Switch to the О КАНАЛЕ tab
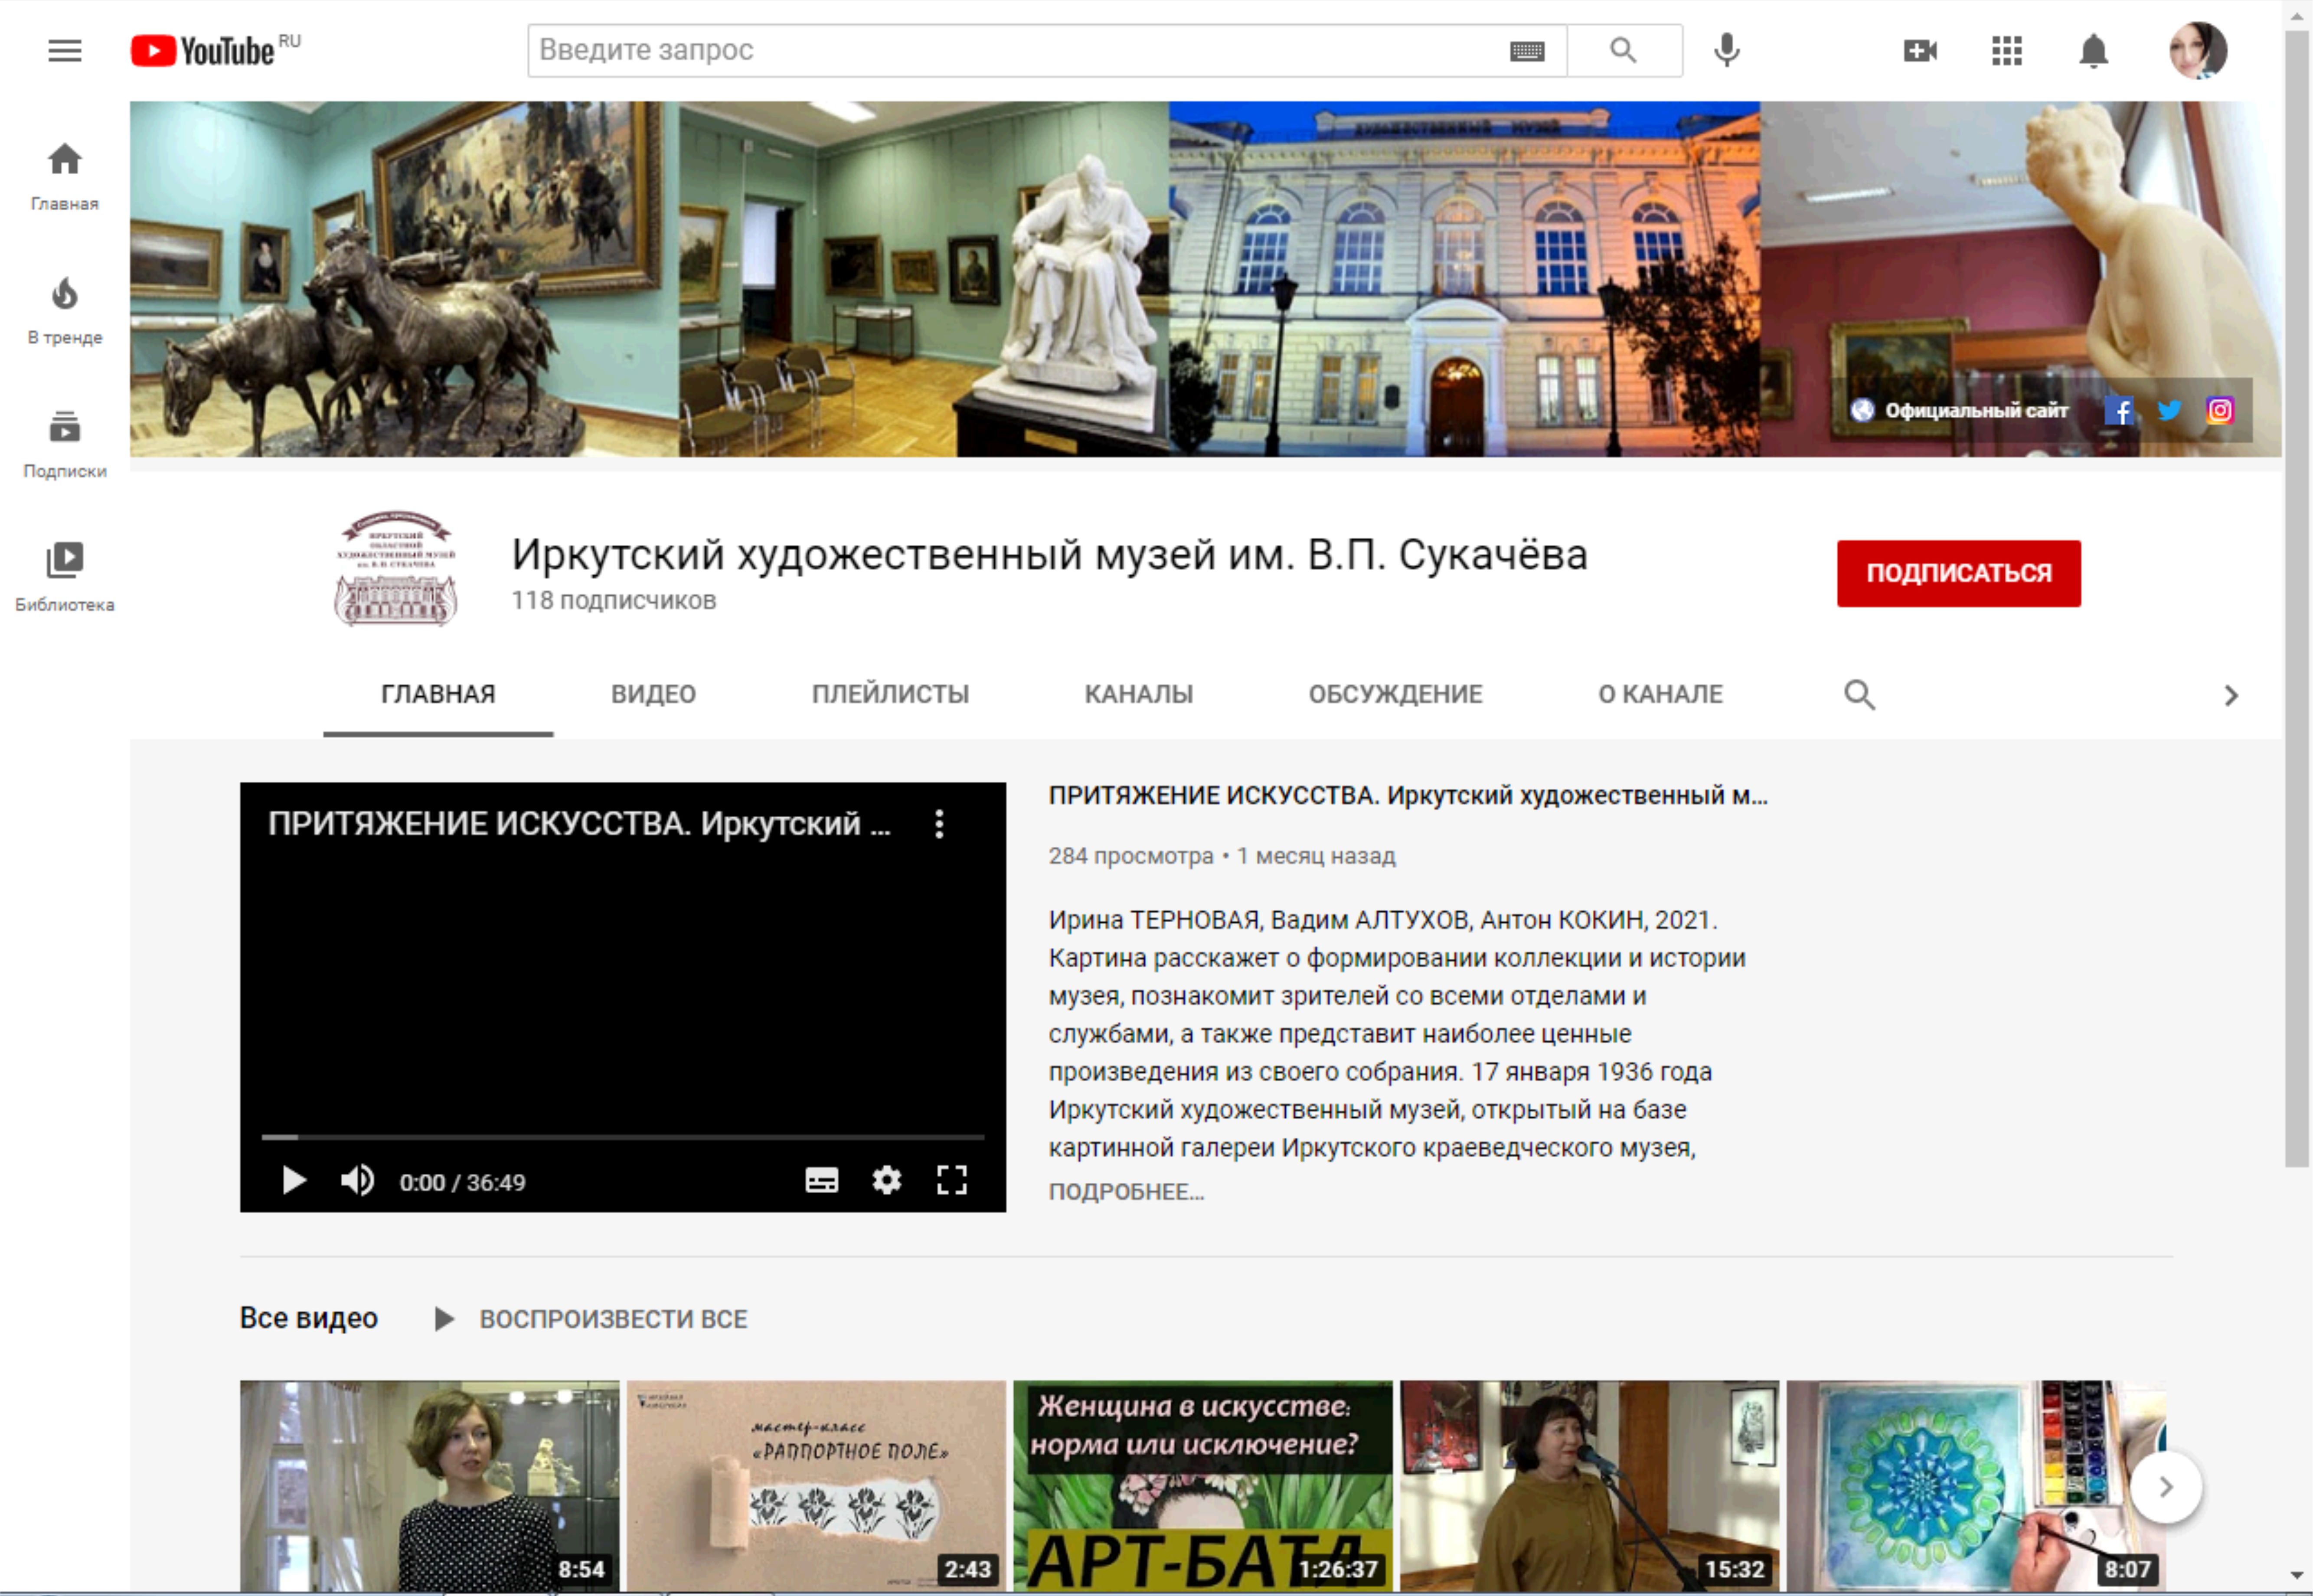Screen dimensions: 2313x1596 pyautogui.click(x=1659, y=694)
